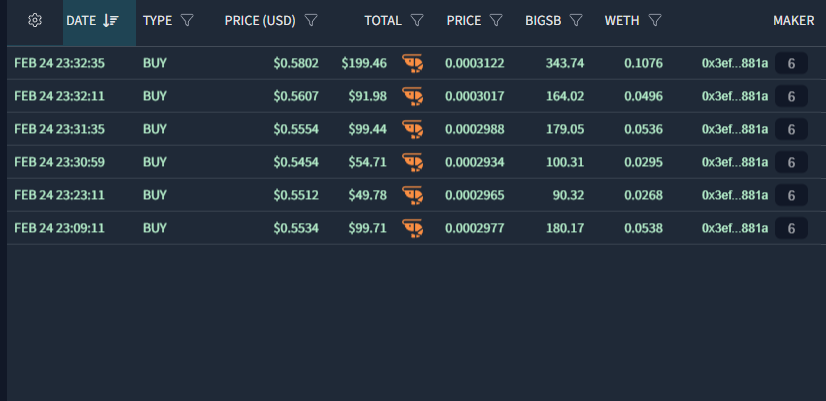Viewport: 826px width, 401px height.
Task: Open the WETH amount filter
Action: point(655,21)
